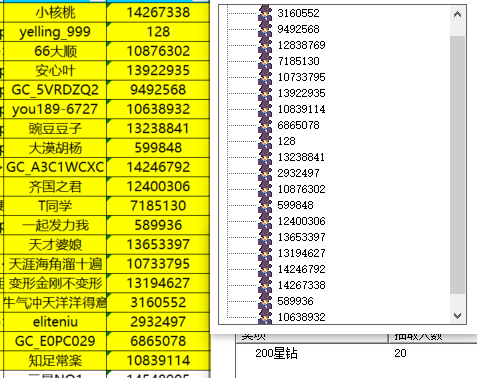Select tree entry 589936 in the list
Image resolution: width=477 pixels, height=378 pixels.
[295, 301]
